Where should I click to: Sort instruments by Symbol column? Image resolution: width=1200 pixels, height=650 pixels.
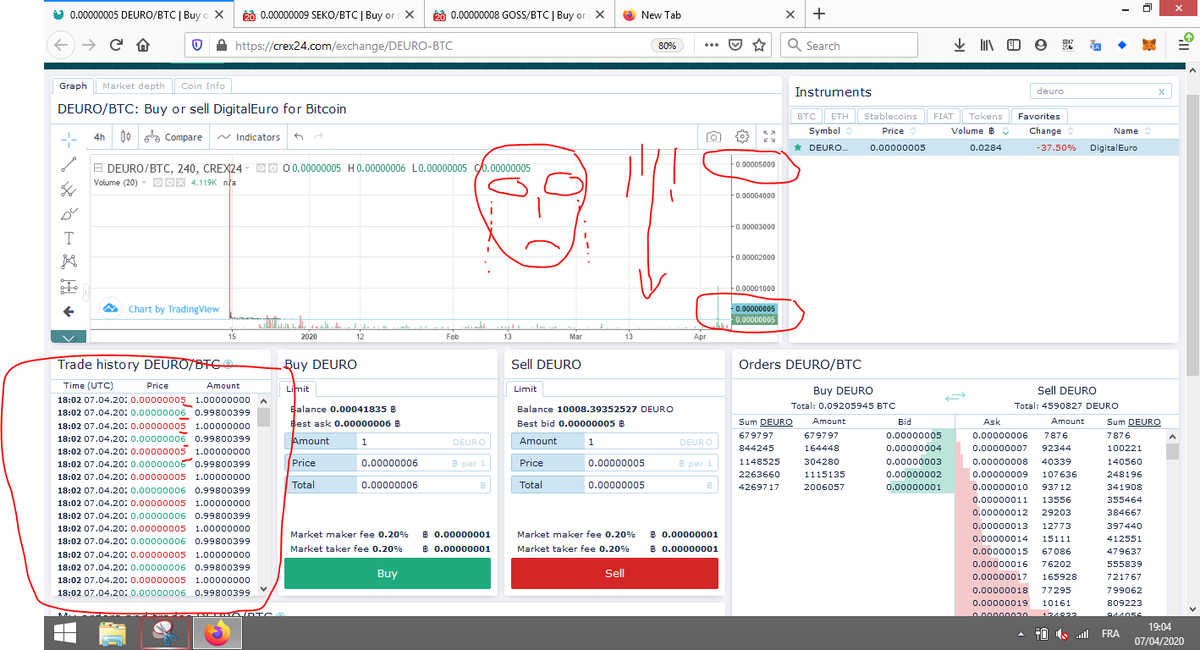(x=830, y=131)
